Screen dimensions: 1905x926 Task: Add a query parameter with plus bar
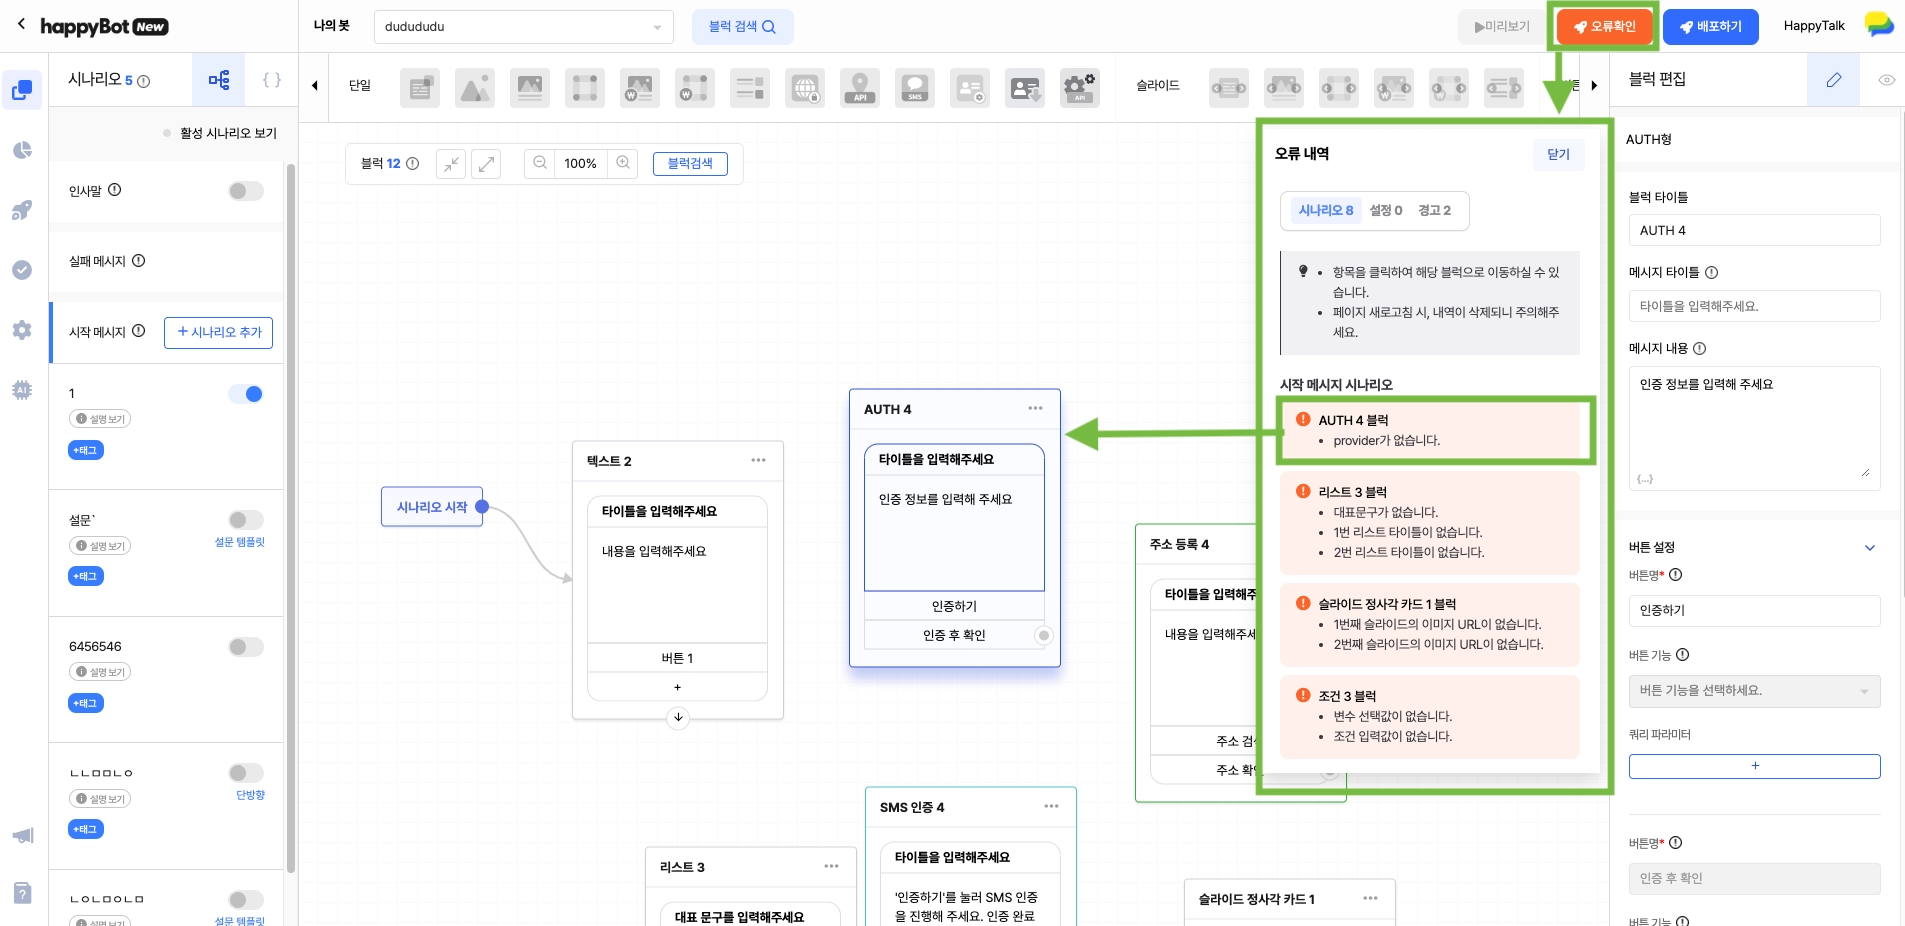[1754, 766]
